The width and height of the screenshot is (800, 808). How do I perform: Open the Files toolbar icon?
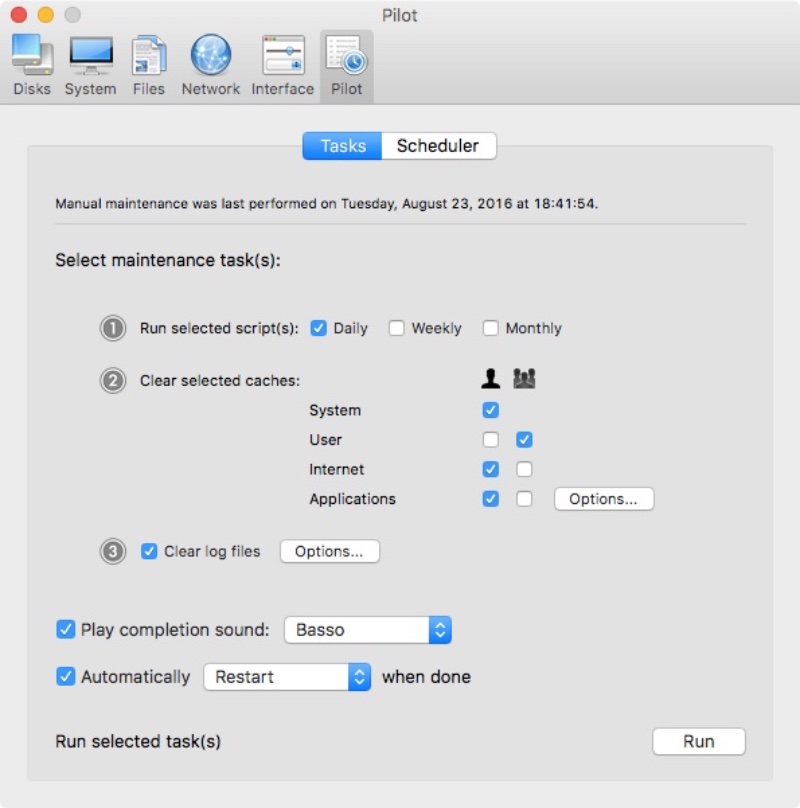[149, 64]
